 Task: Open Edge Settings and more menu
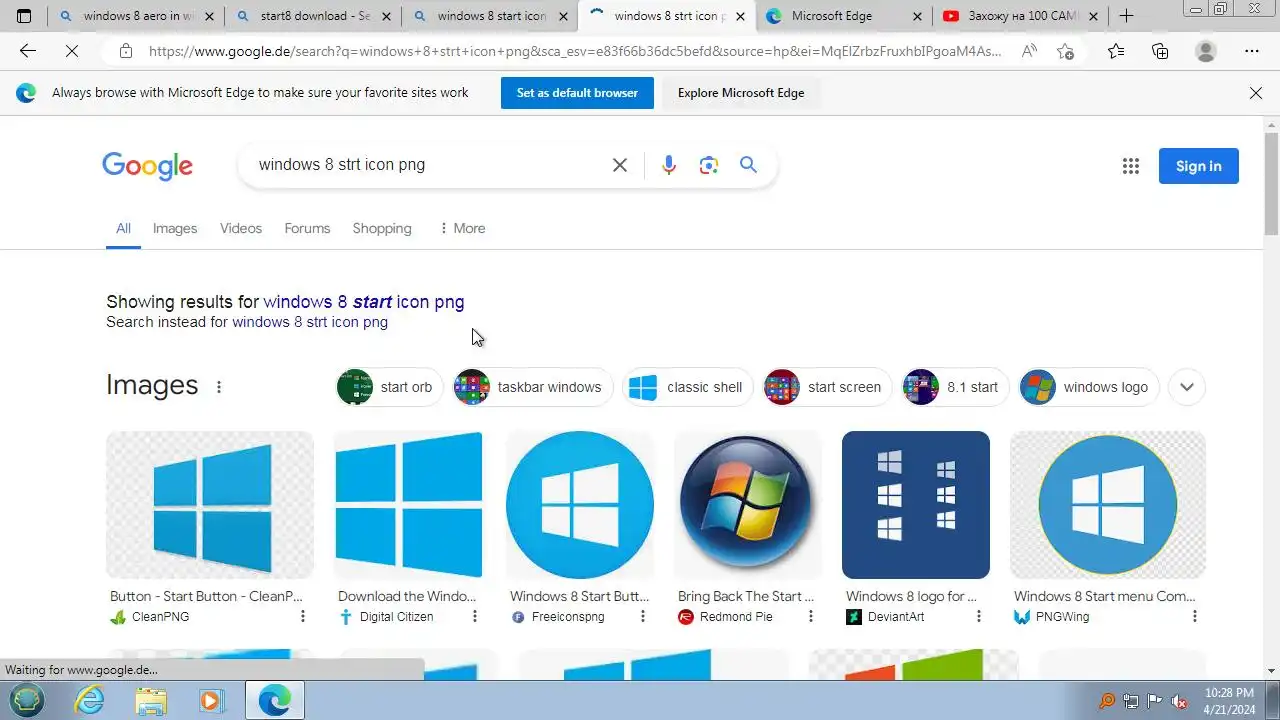point(1252,51)
